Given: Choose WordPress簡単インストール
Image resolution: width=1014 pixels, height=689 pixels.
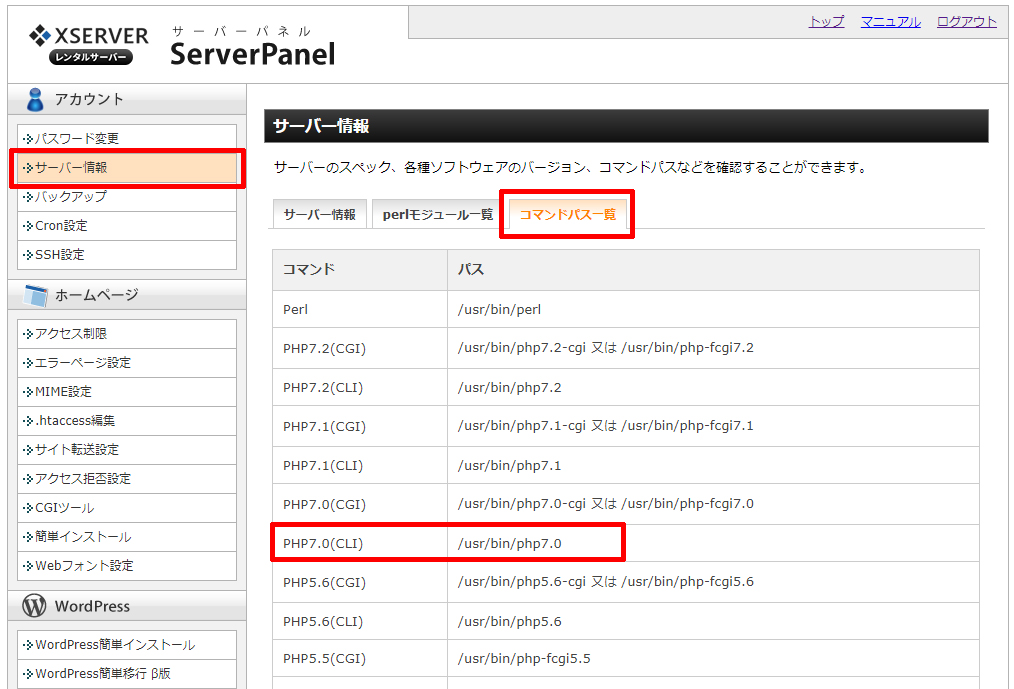Looking at the screenshot, I should (115, 645).
